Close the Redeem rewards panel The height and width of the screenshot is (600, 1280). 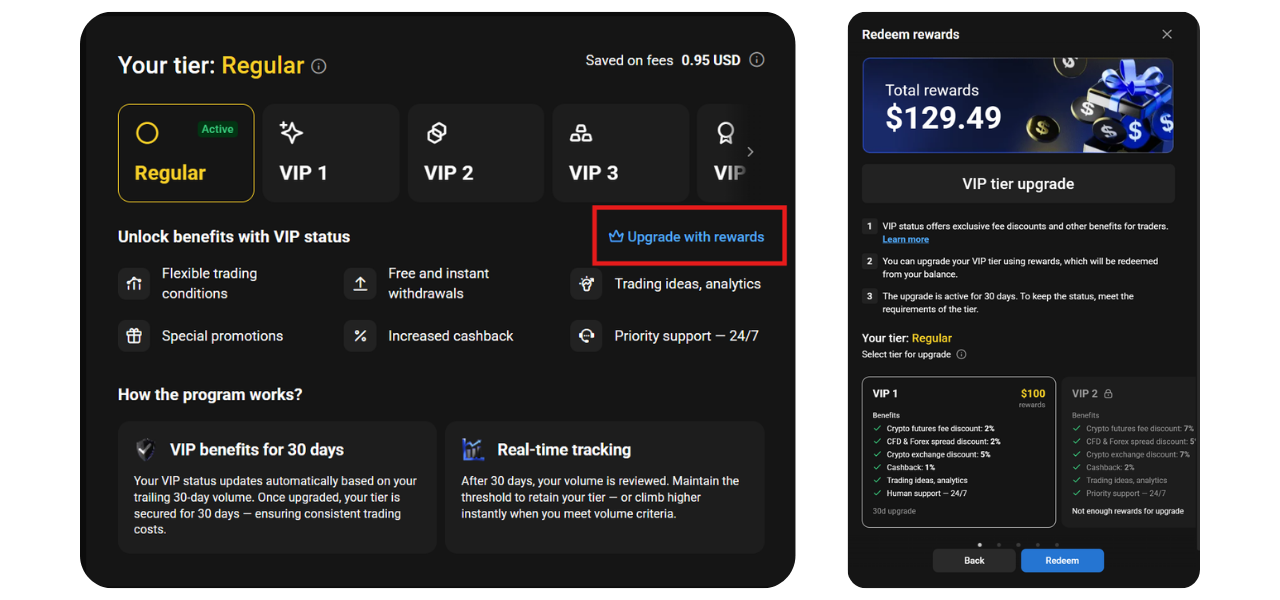pyautogui.click(x=1167, y=34)
